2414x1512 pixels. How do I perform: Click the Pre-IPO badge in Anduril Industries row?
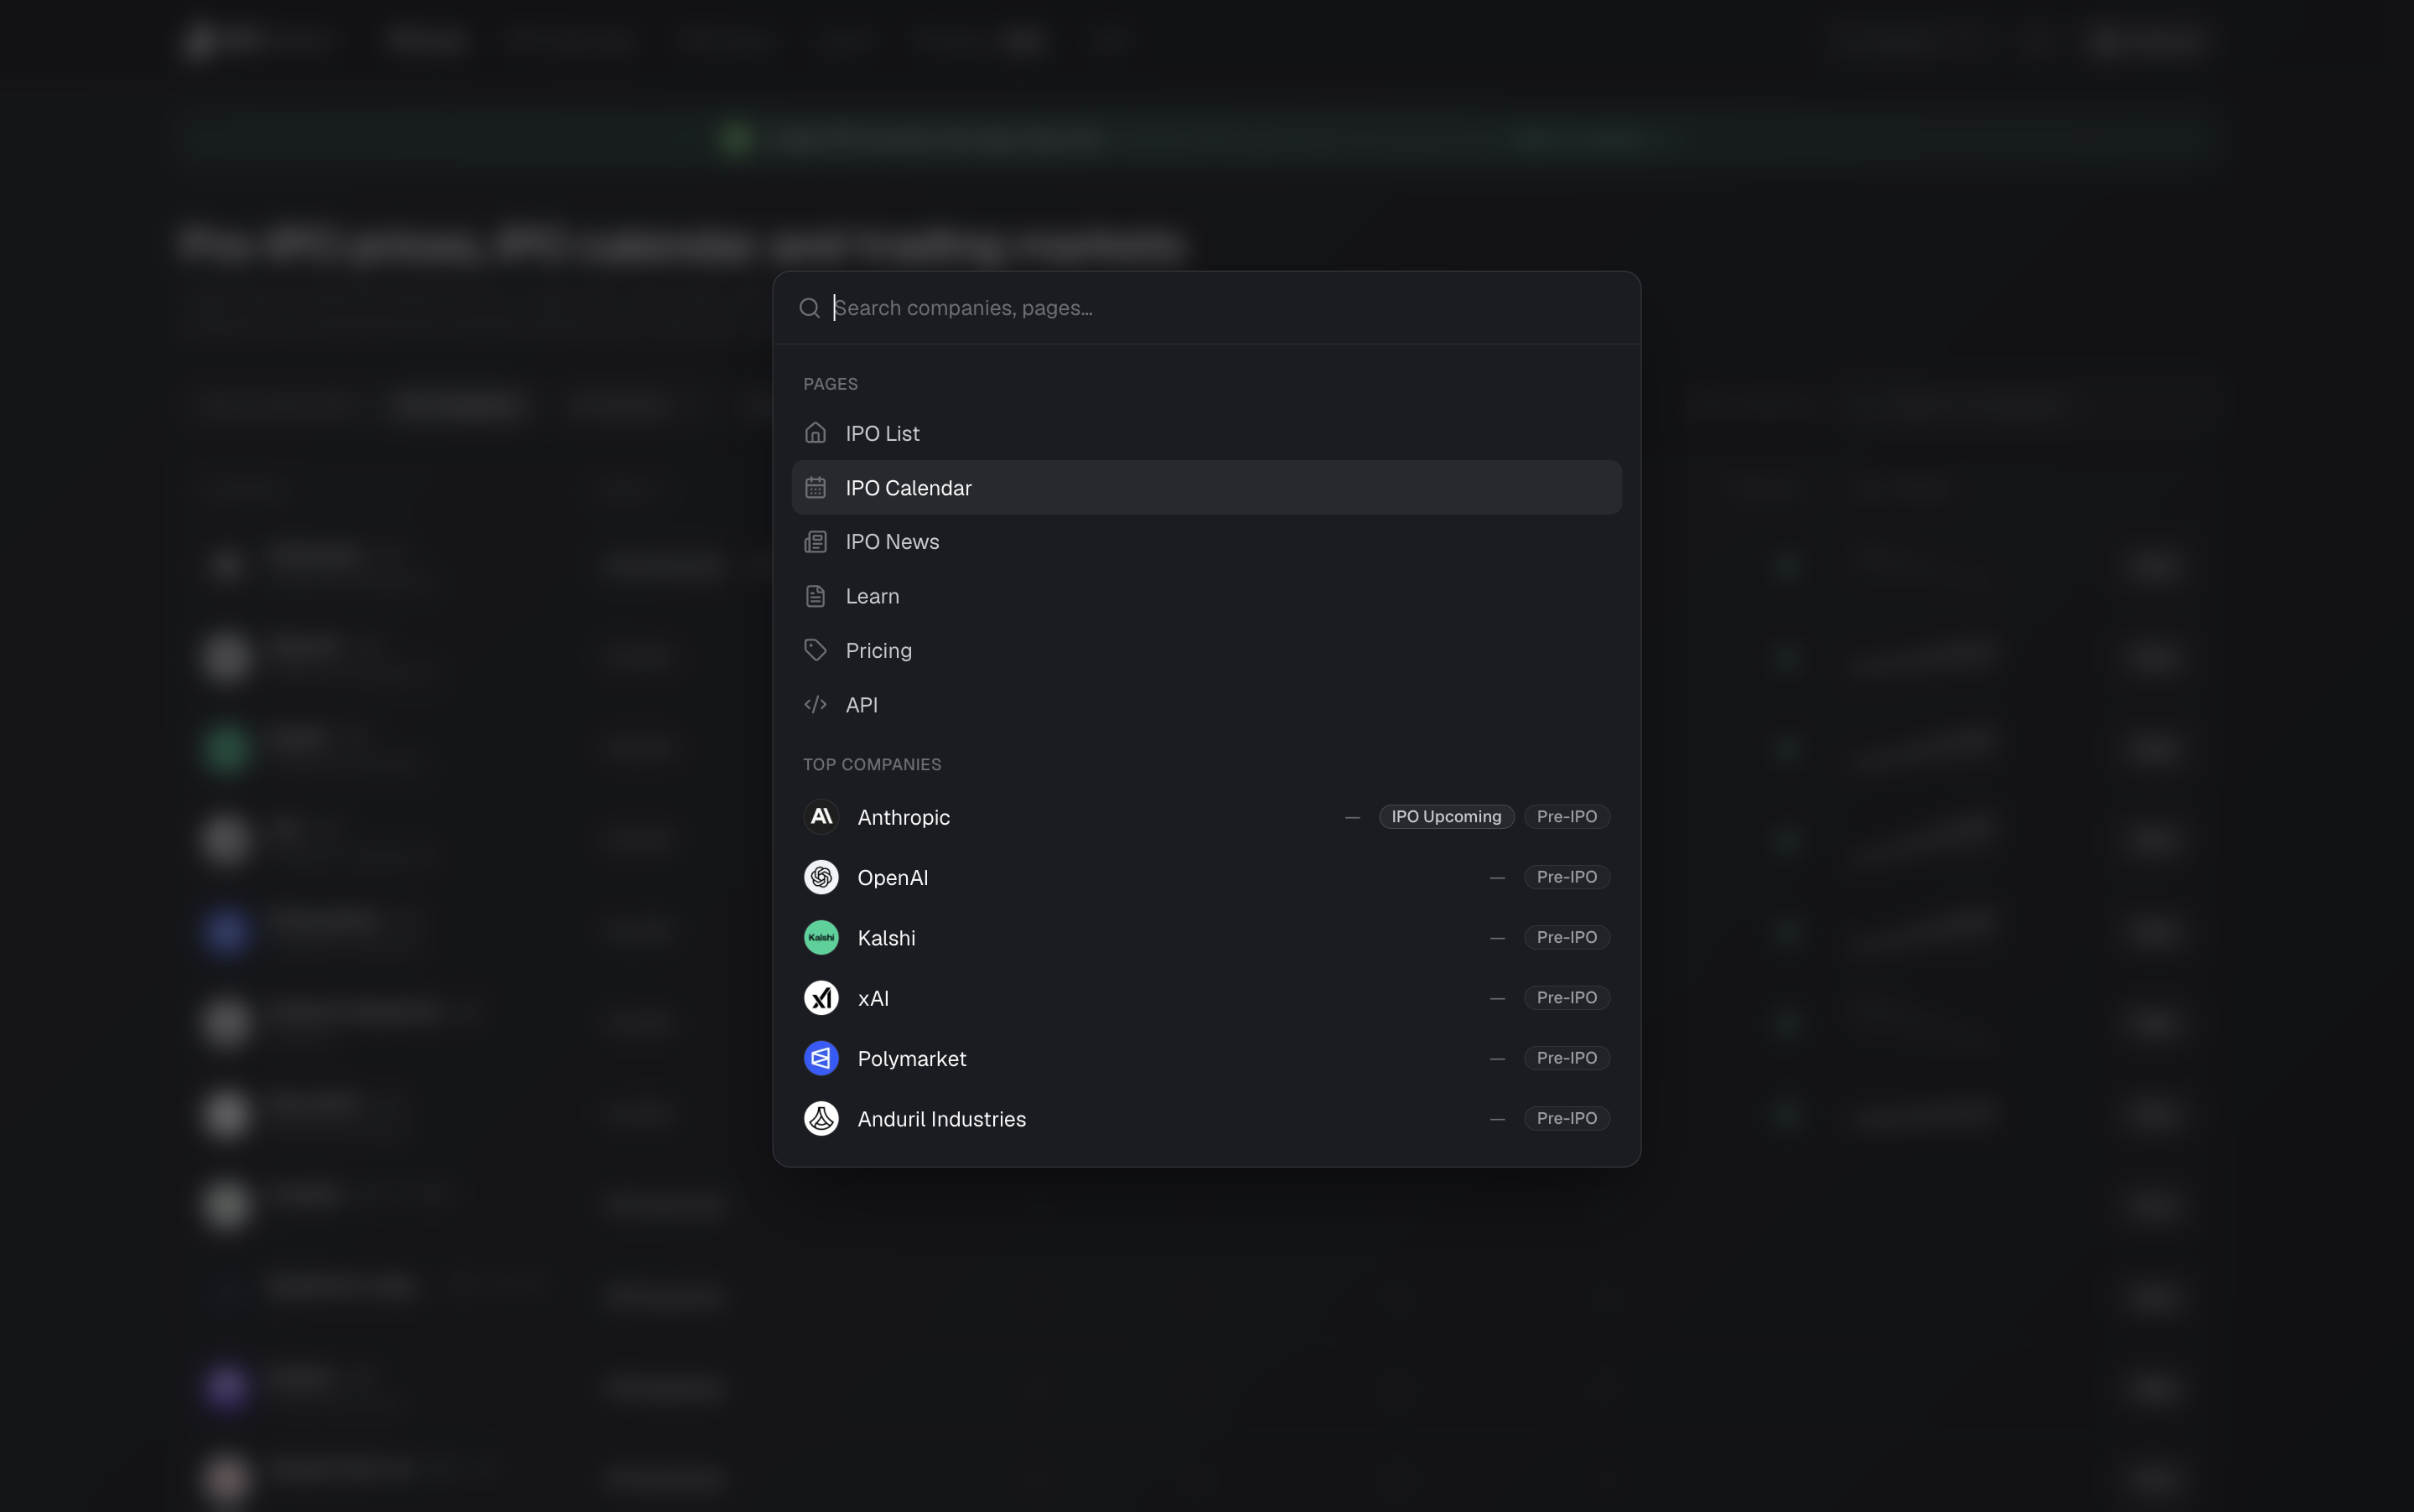pos(1567,1119)
